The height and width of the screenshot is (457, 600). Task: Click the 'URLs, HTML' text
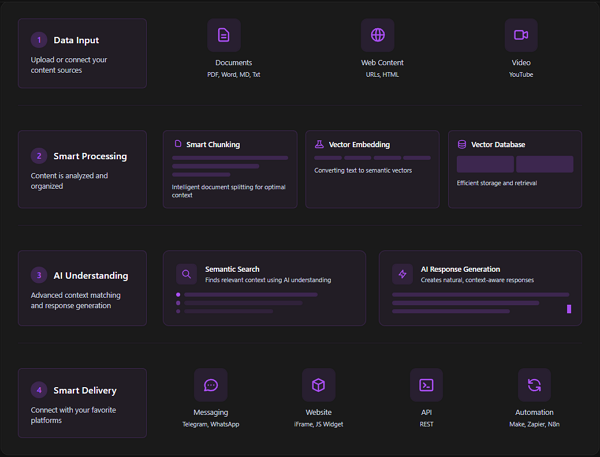point(382,75)
